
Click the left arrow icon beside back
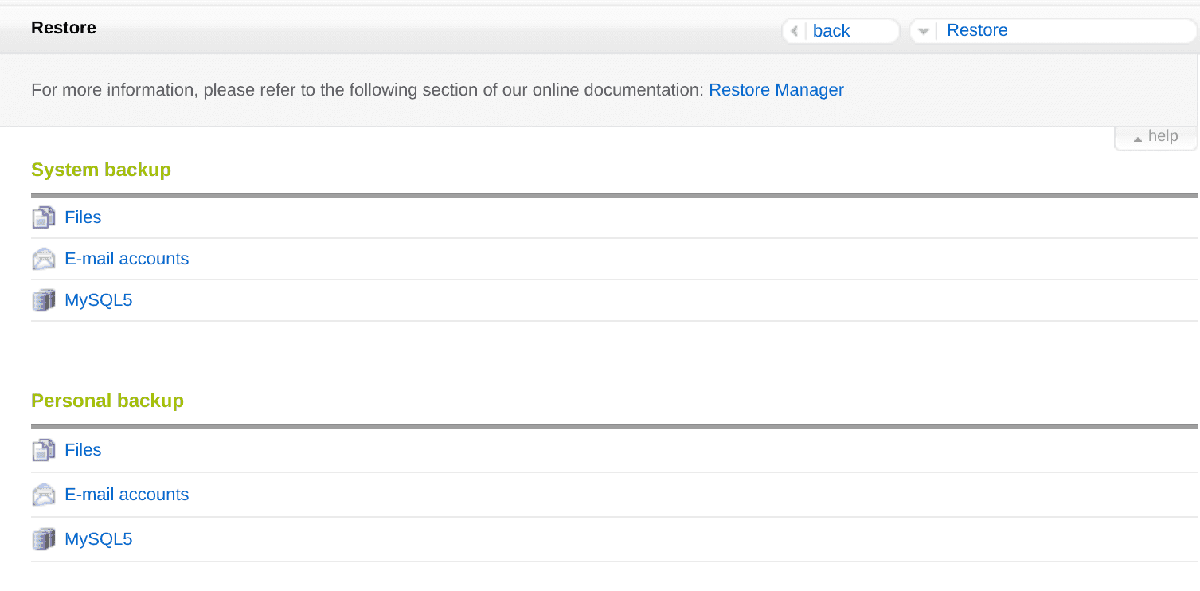tap(795, 31)
